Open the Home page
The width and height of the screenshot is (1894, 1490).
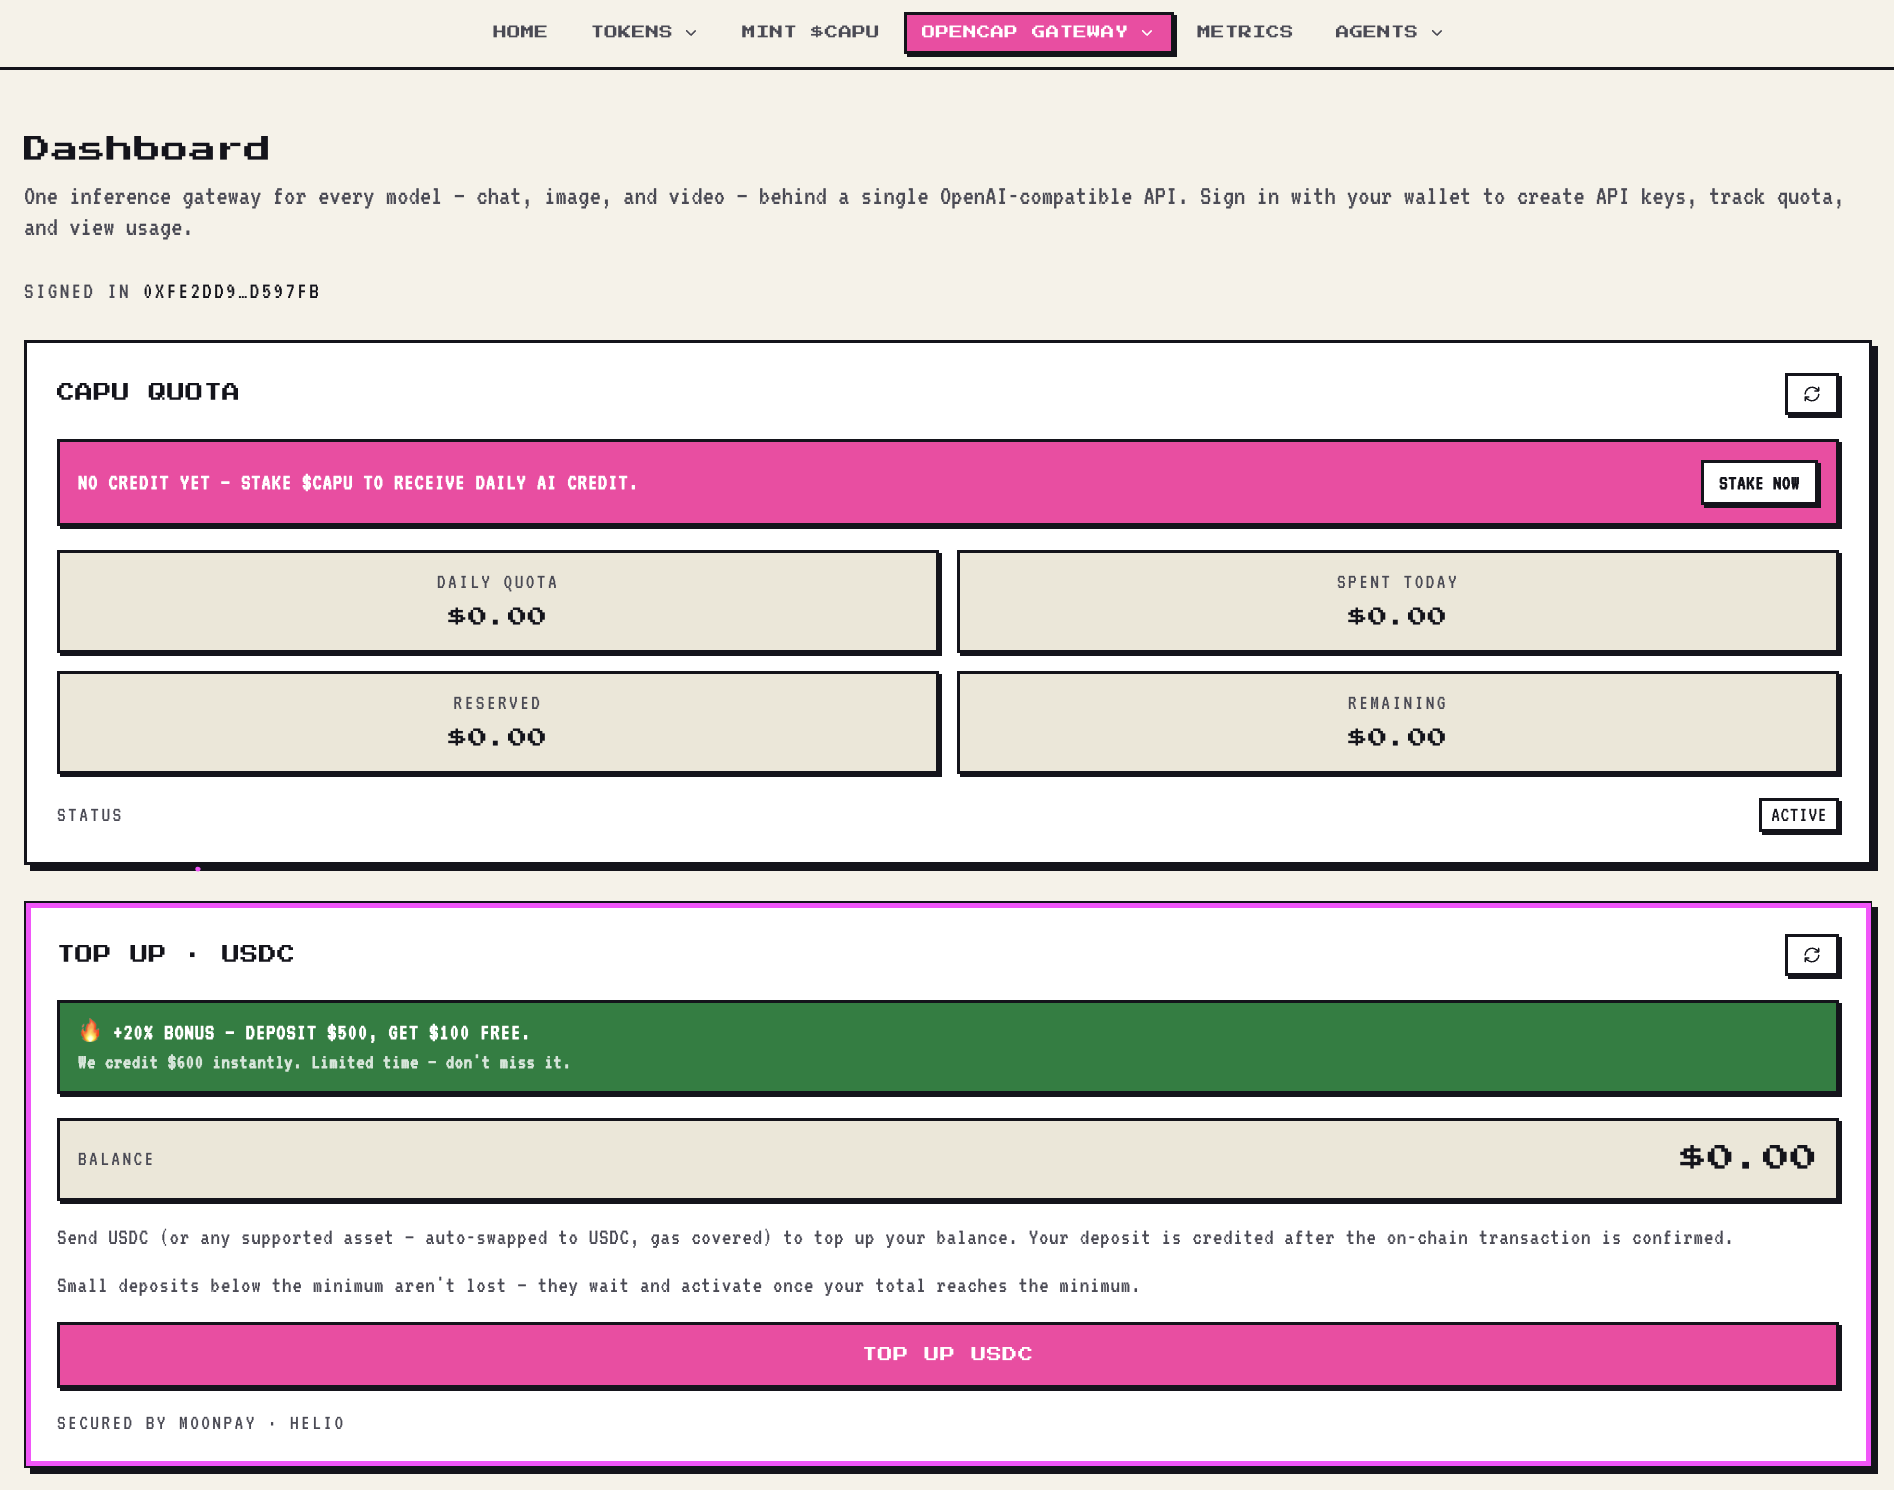click(x=520, y=32)
